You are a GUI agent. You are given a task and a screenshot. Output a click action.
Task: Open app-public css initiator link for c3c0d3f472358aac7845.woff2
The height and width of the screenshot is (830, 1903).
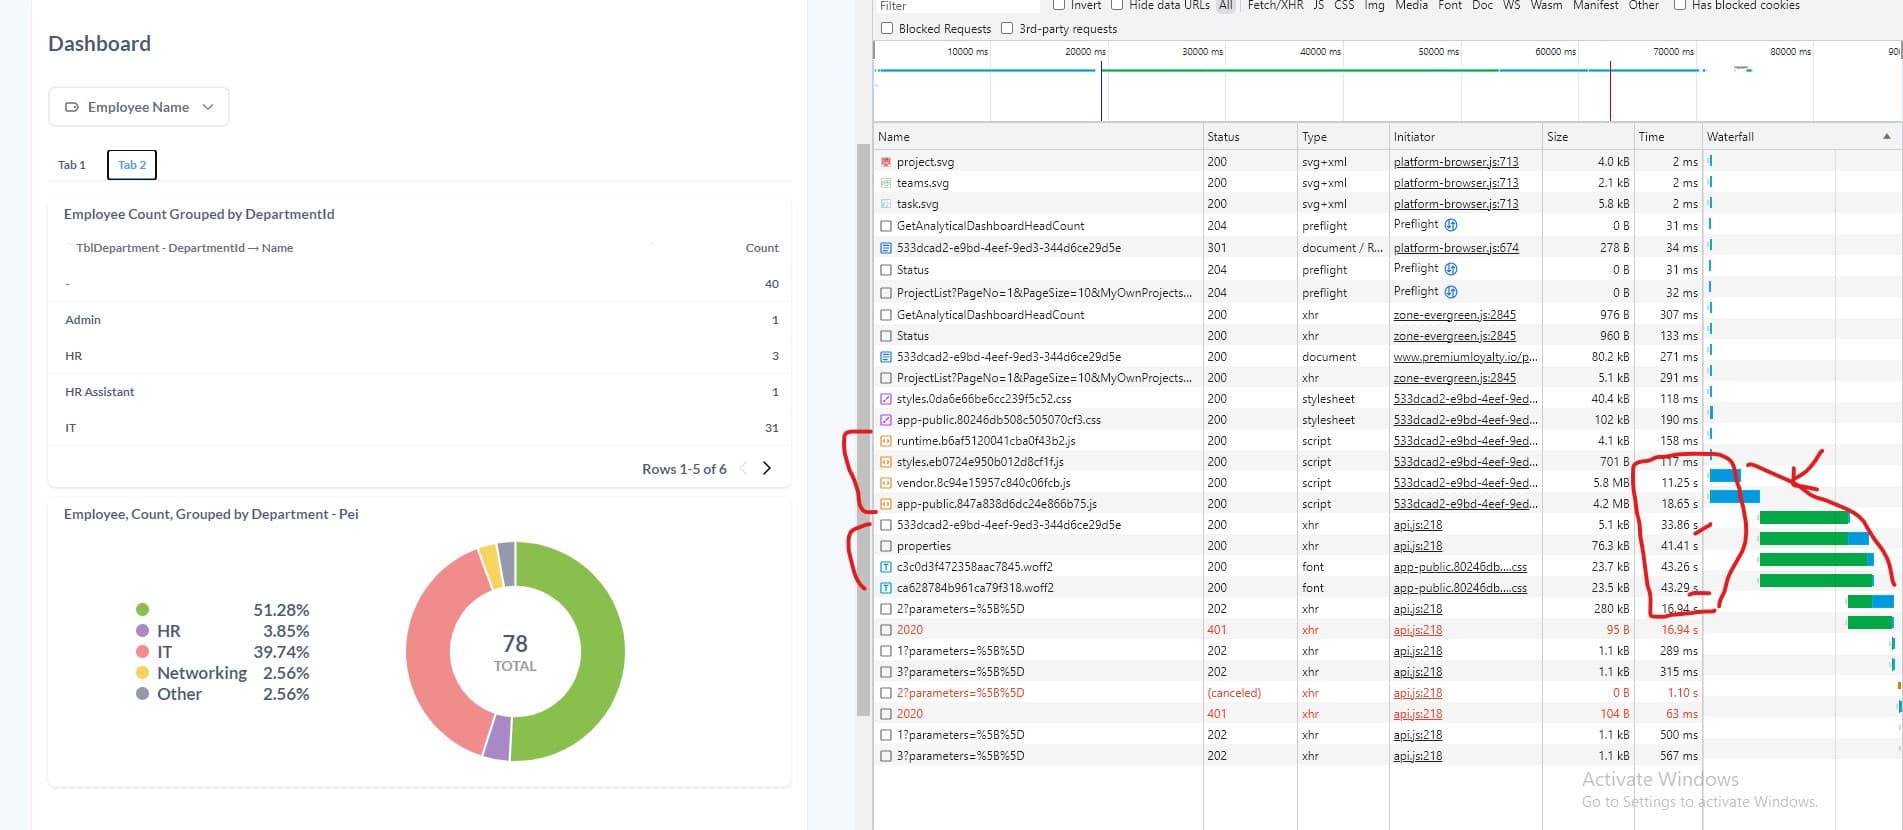coord(1460,567)
